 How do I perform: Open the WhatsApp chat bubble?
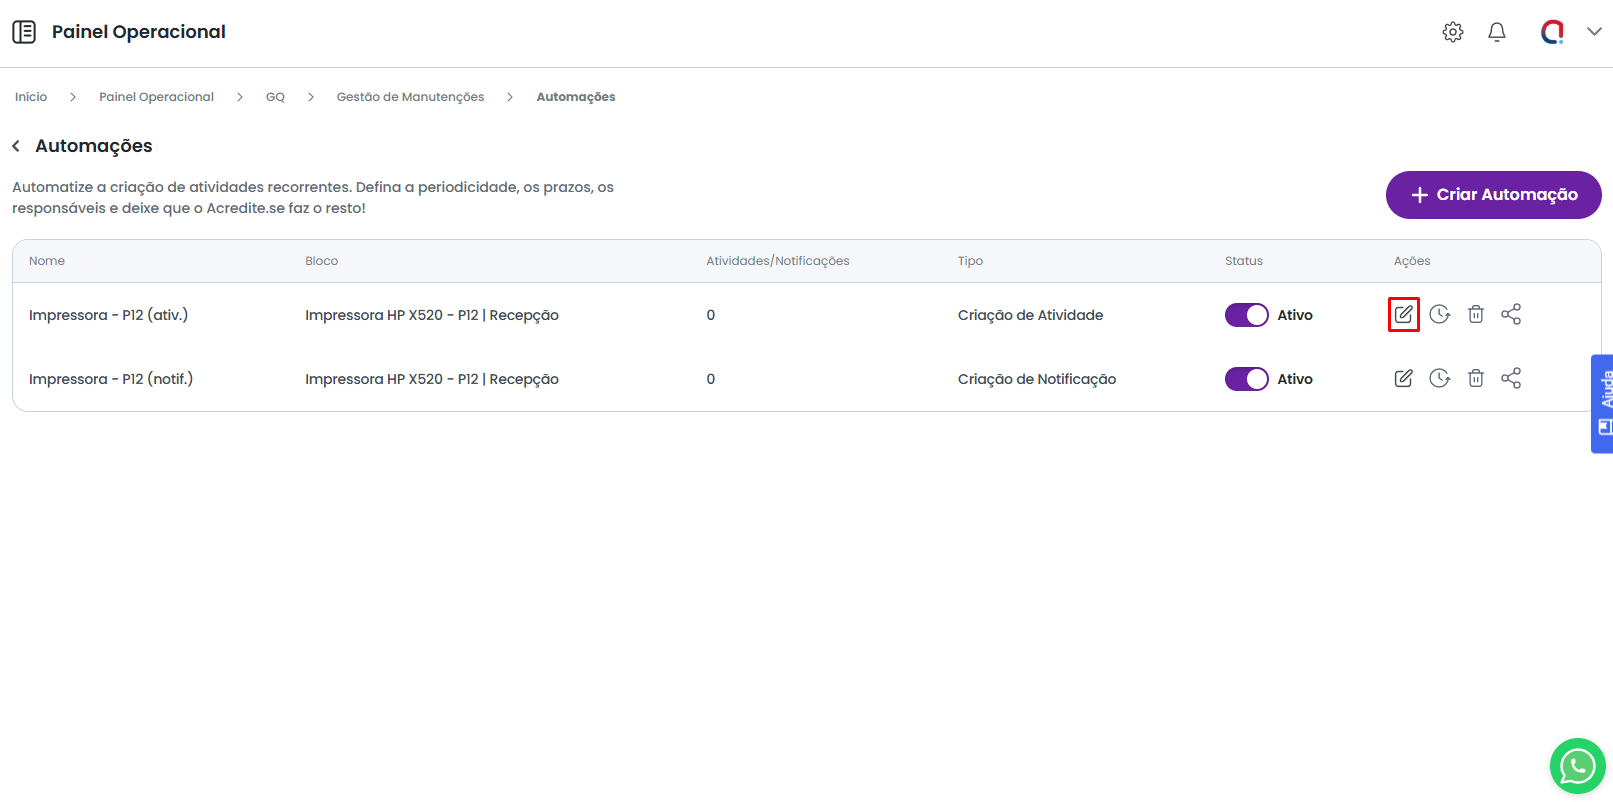click(x=1577, y=766)
